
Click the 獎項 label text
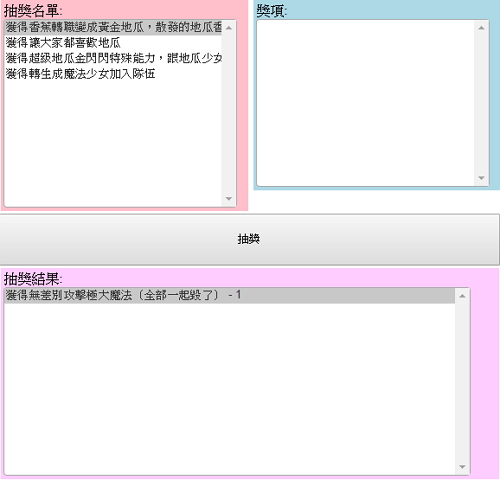point(272,11)
